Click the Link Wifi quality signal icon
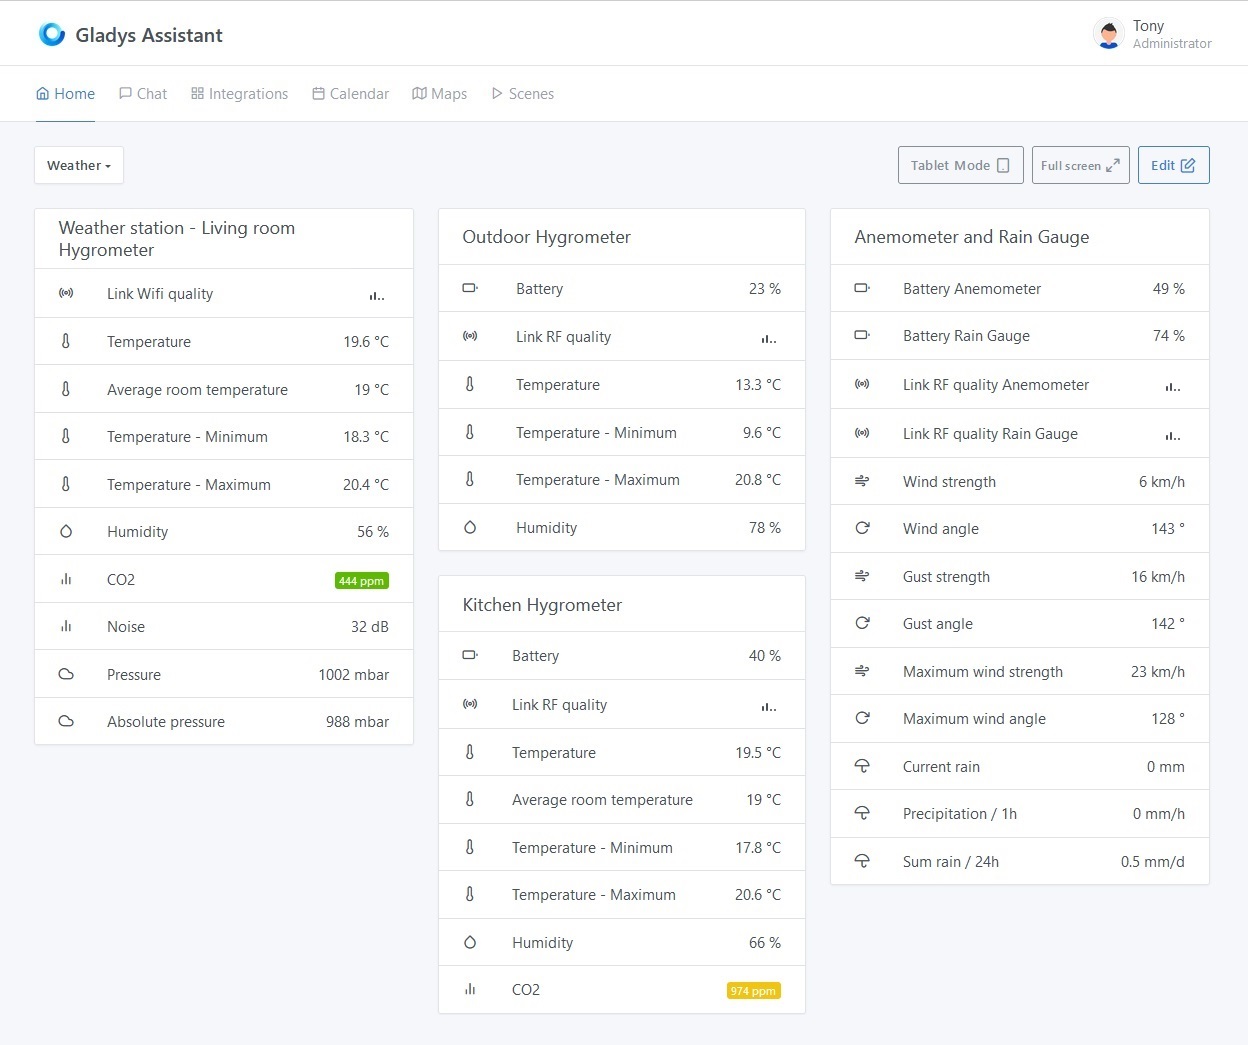The width and height of the screenshot is (1248, 1045). coord(66,293)
